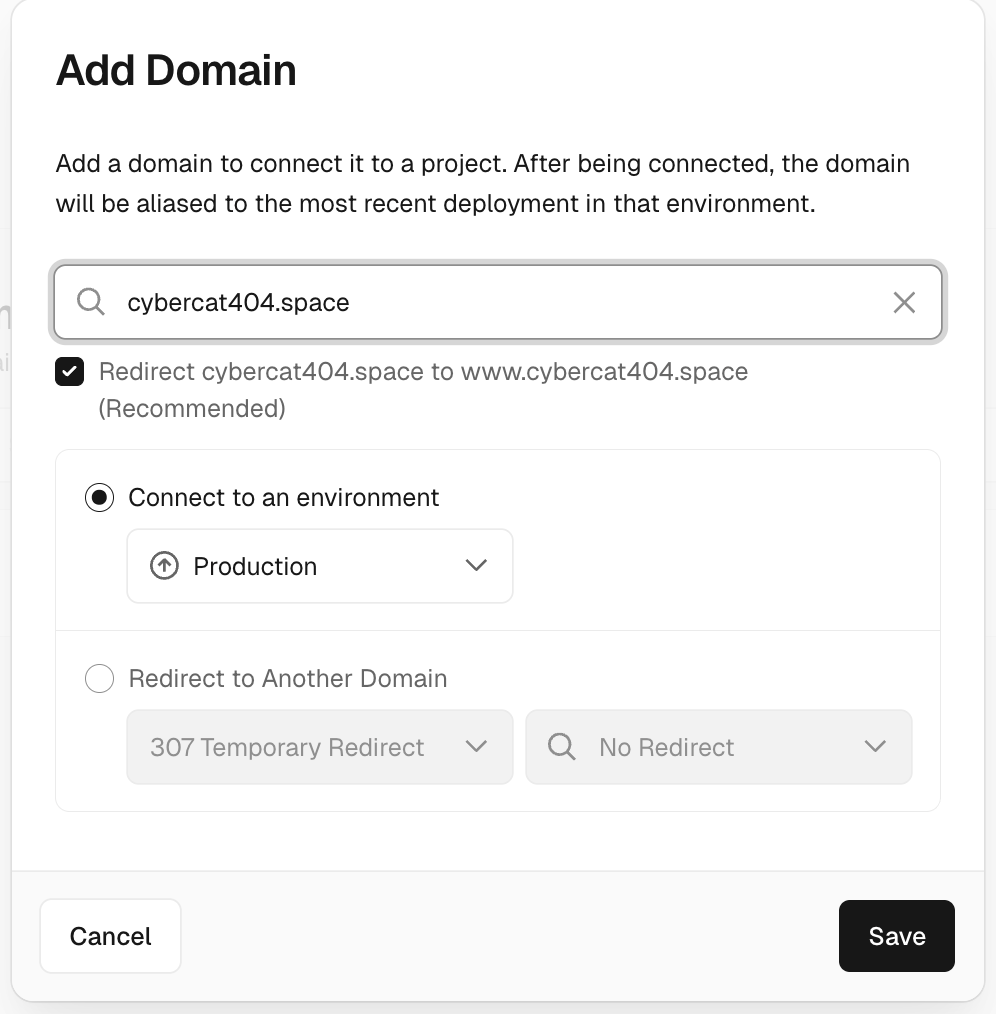Viewport: 996px width, 1014px height.
Task: Save the new domain
Action: point(896,936)
